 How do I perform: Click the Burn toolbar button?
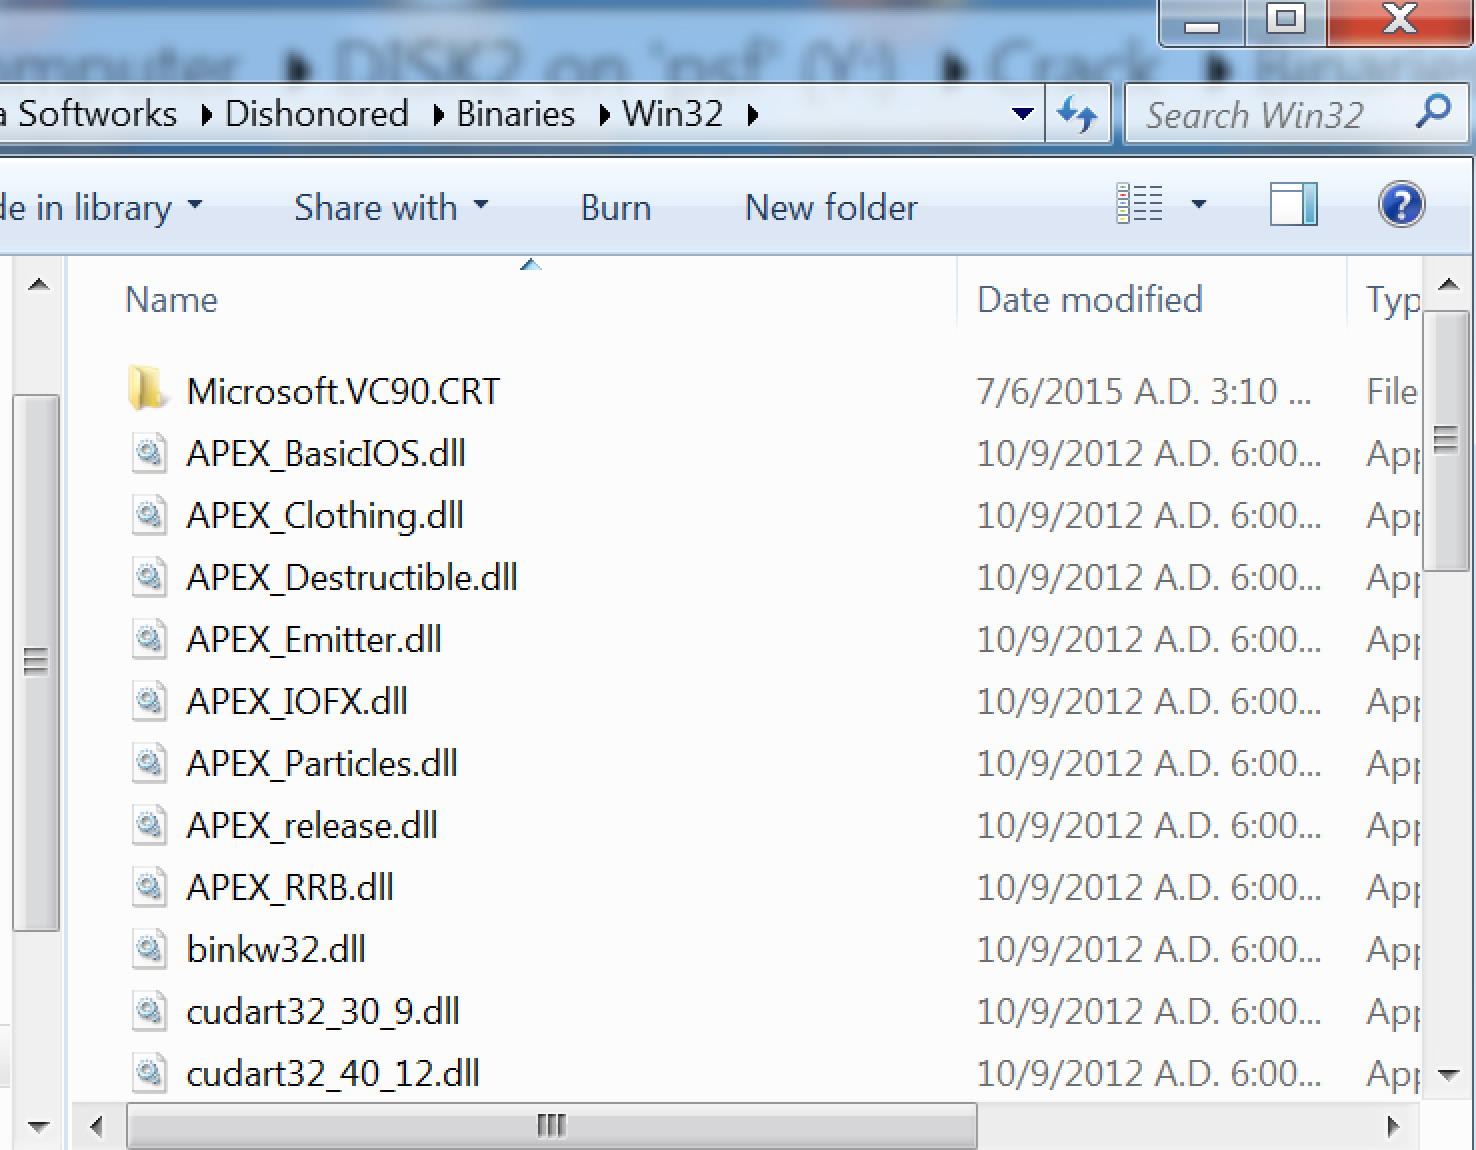click(x=615, y=207)
